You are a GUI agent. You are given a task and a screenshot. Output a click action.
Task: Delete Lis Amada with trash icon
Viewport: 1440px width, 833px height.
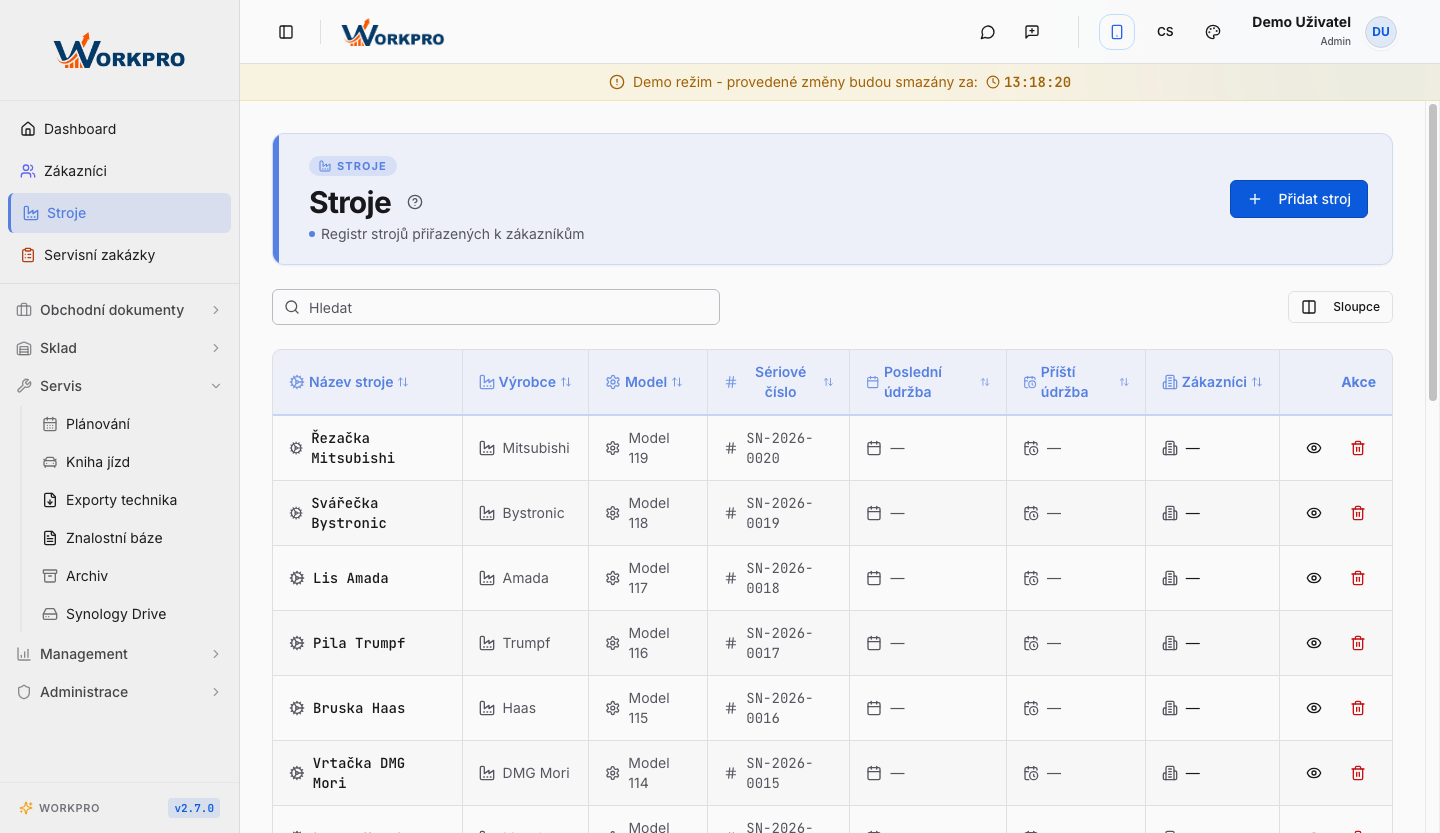1358,578
